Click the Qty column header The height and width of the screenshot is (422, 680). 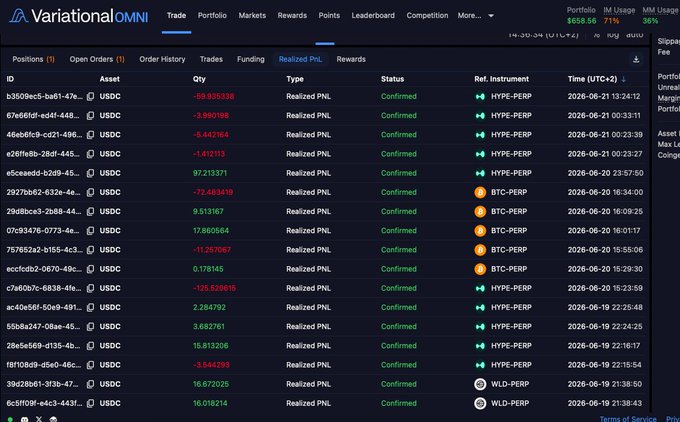click(x=199, y=79)
